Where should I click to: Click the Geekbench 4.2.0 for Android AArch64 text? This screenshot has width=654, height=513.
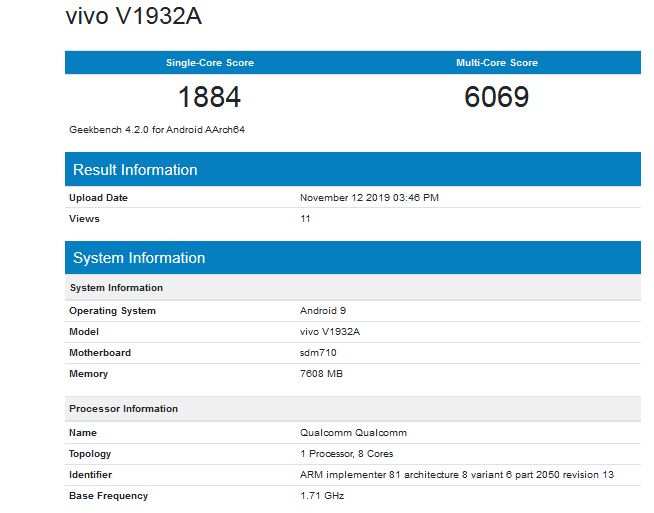click(x=157, y=130)
